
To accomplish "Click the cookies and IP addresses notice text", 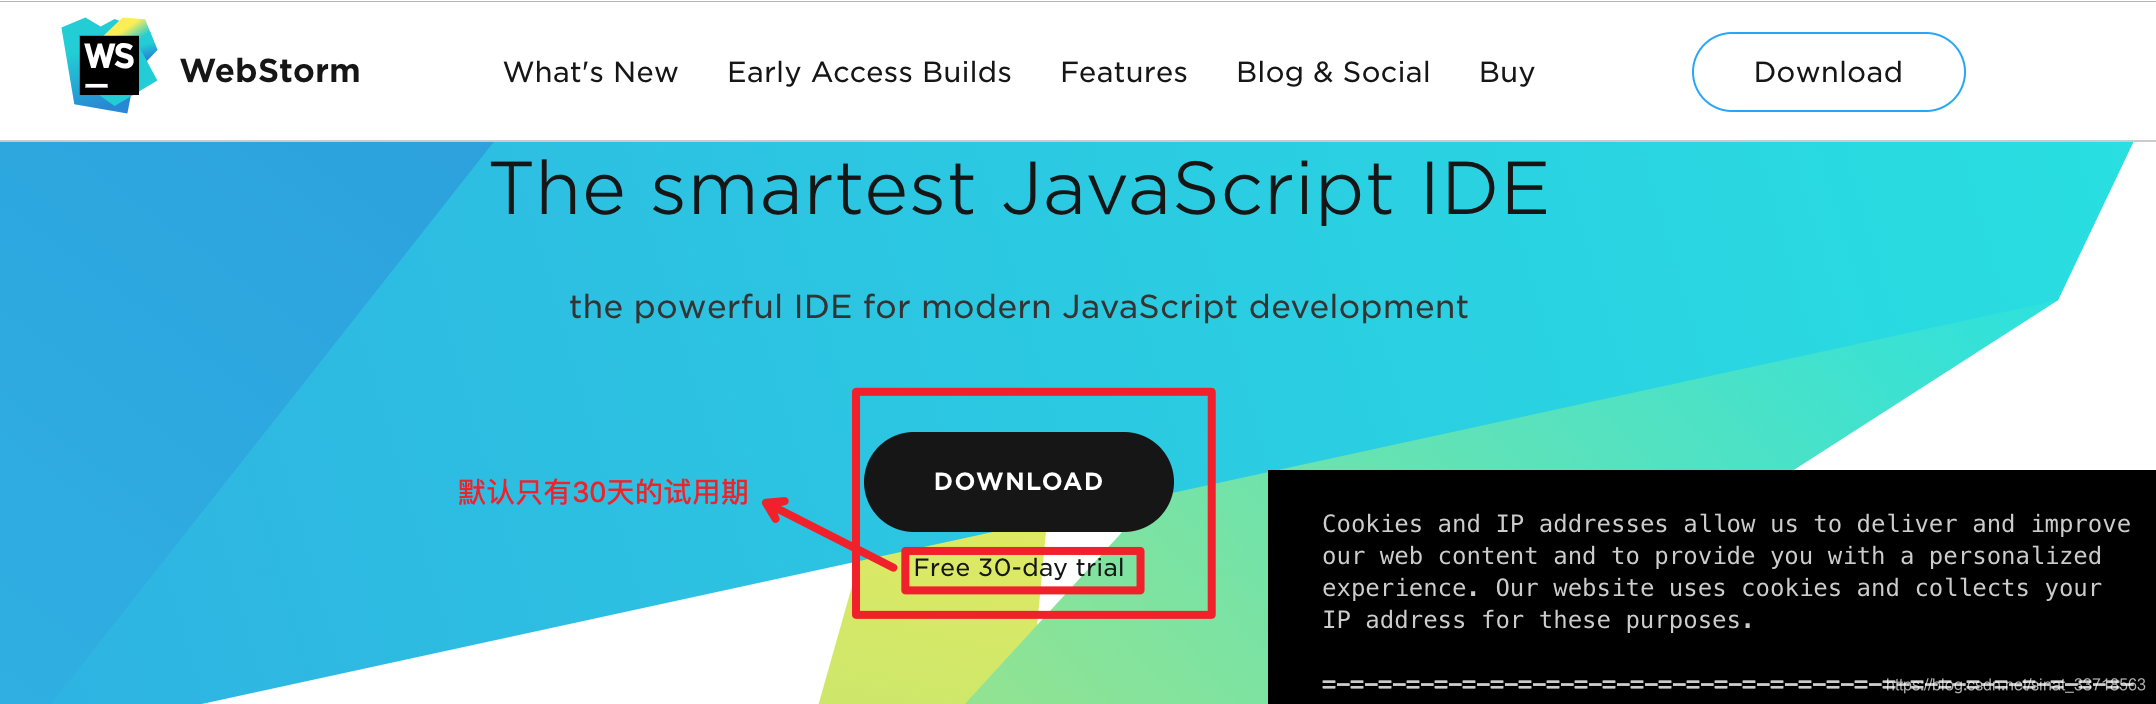I will pyautogui.click(x=1726, y=572).
